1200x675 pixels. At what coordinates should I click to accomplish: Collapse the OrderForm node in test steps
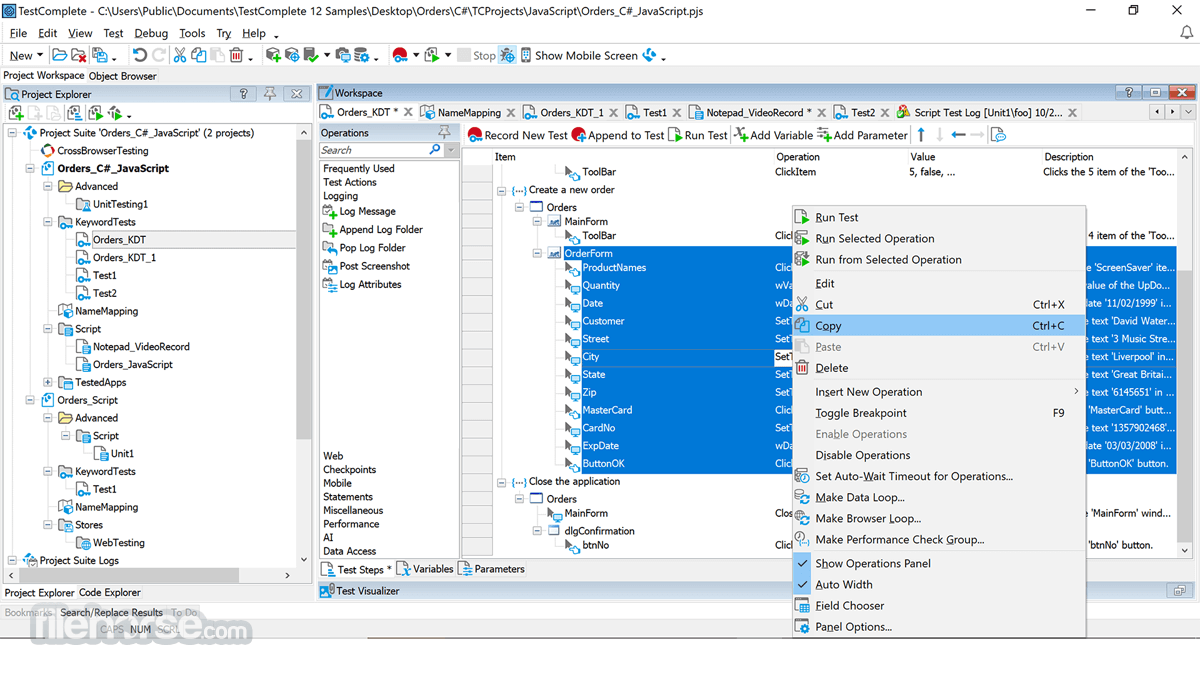(538, 254)
